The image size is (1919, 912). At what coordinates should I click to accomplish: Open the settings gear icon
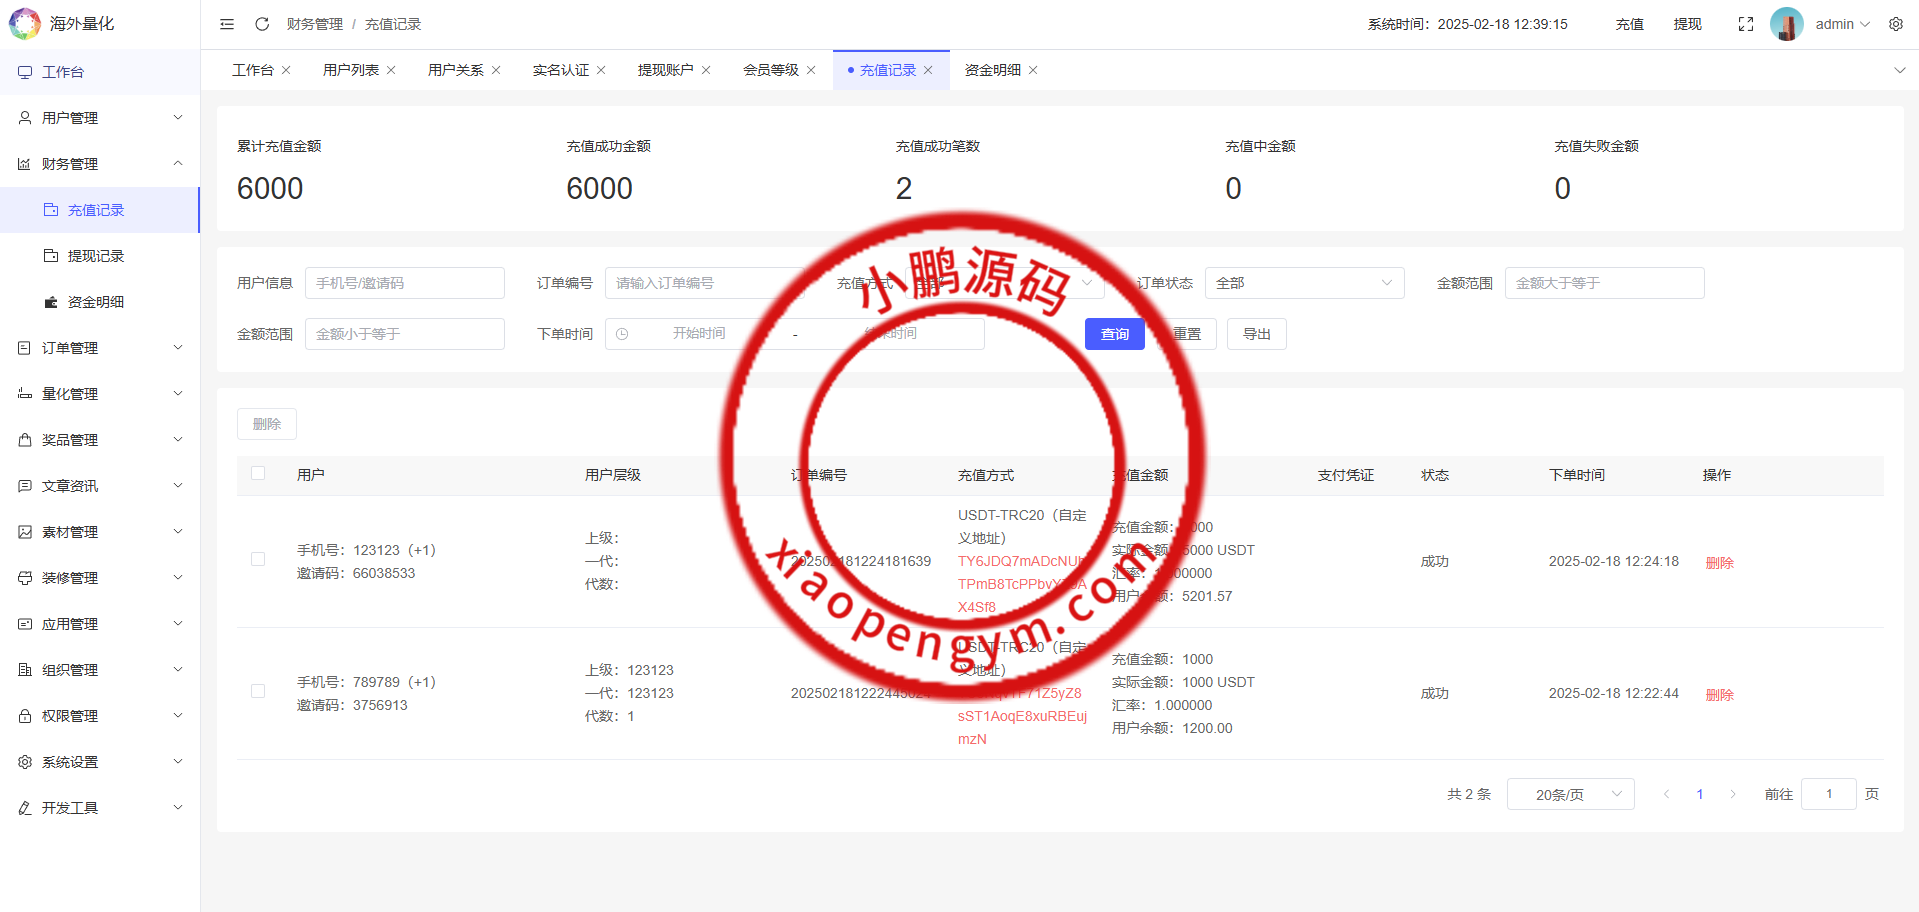tap(1896, 24)
